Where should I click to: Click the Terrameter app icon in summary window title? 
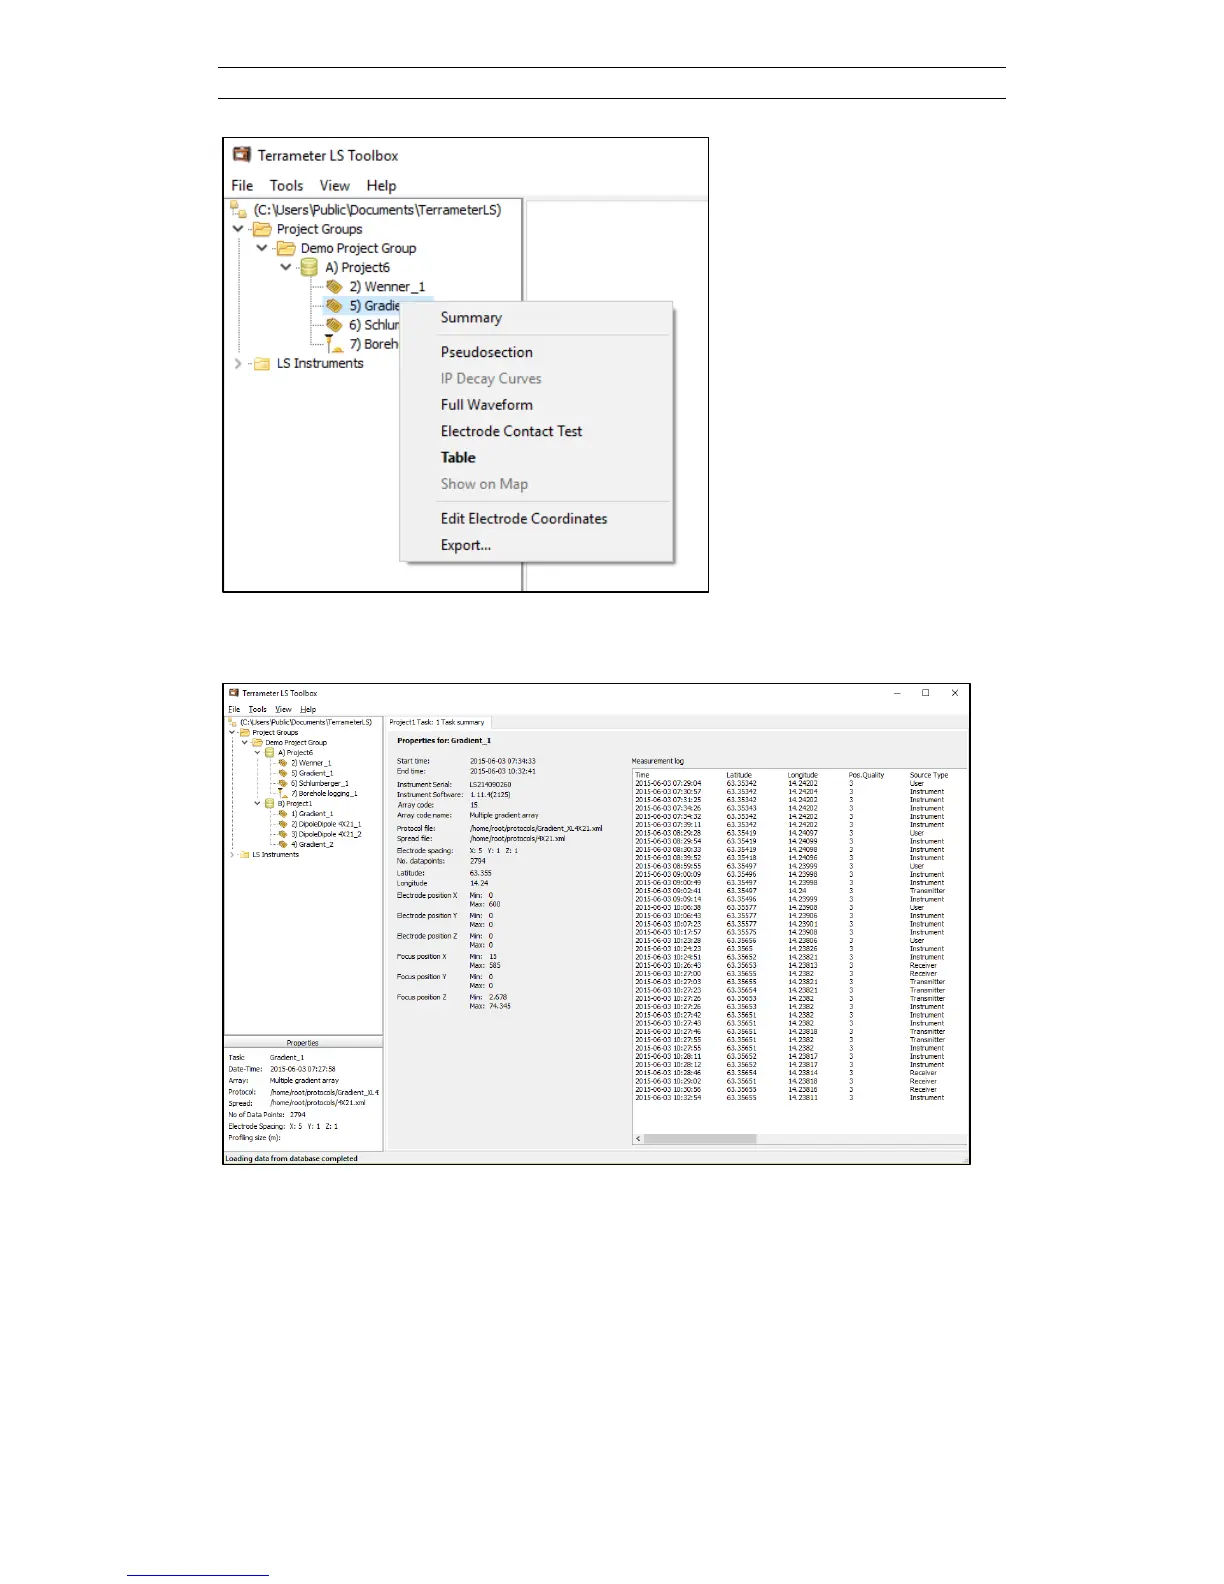click(x=234, y=692)
